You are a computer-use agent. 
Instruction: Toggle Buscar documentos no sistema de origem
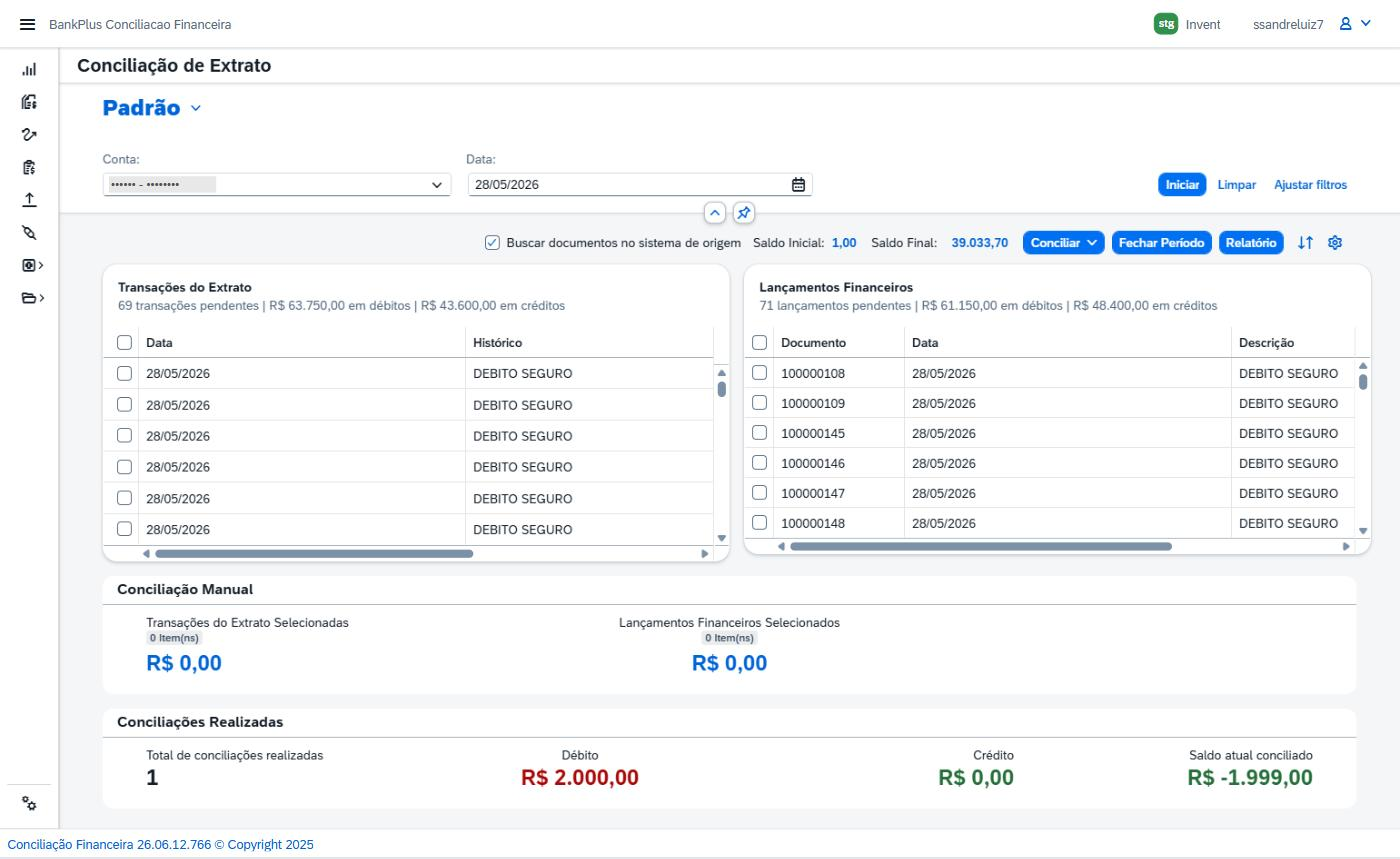[492, 243]
